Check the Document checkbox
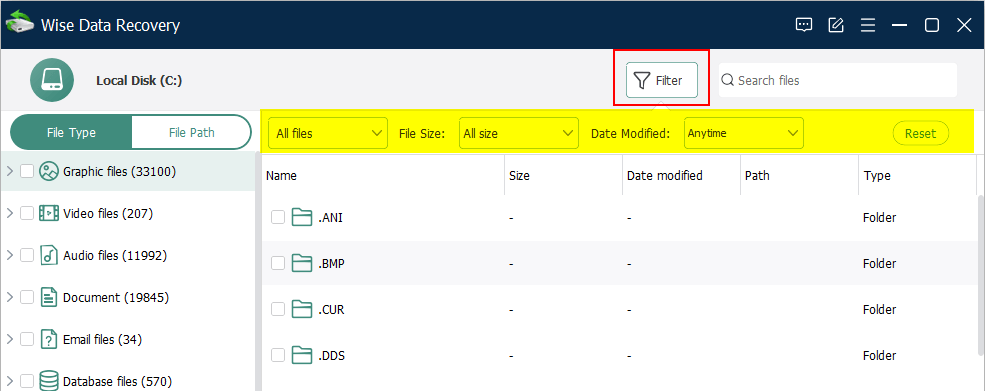The image size is (985, 391). coord(27,297)
